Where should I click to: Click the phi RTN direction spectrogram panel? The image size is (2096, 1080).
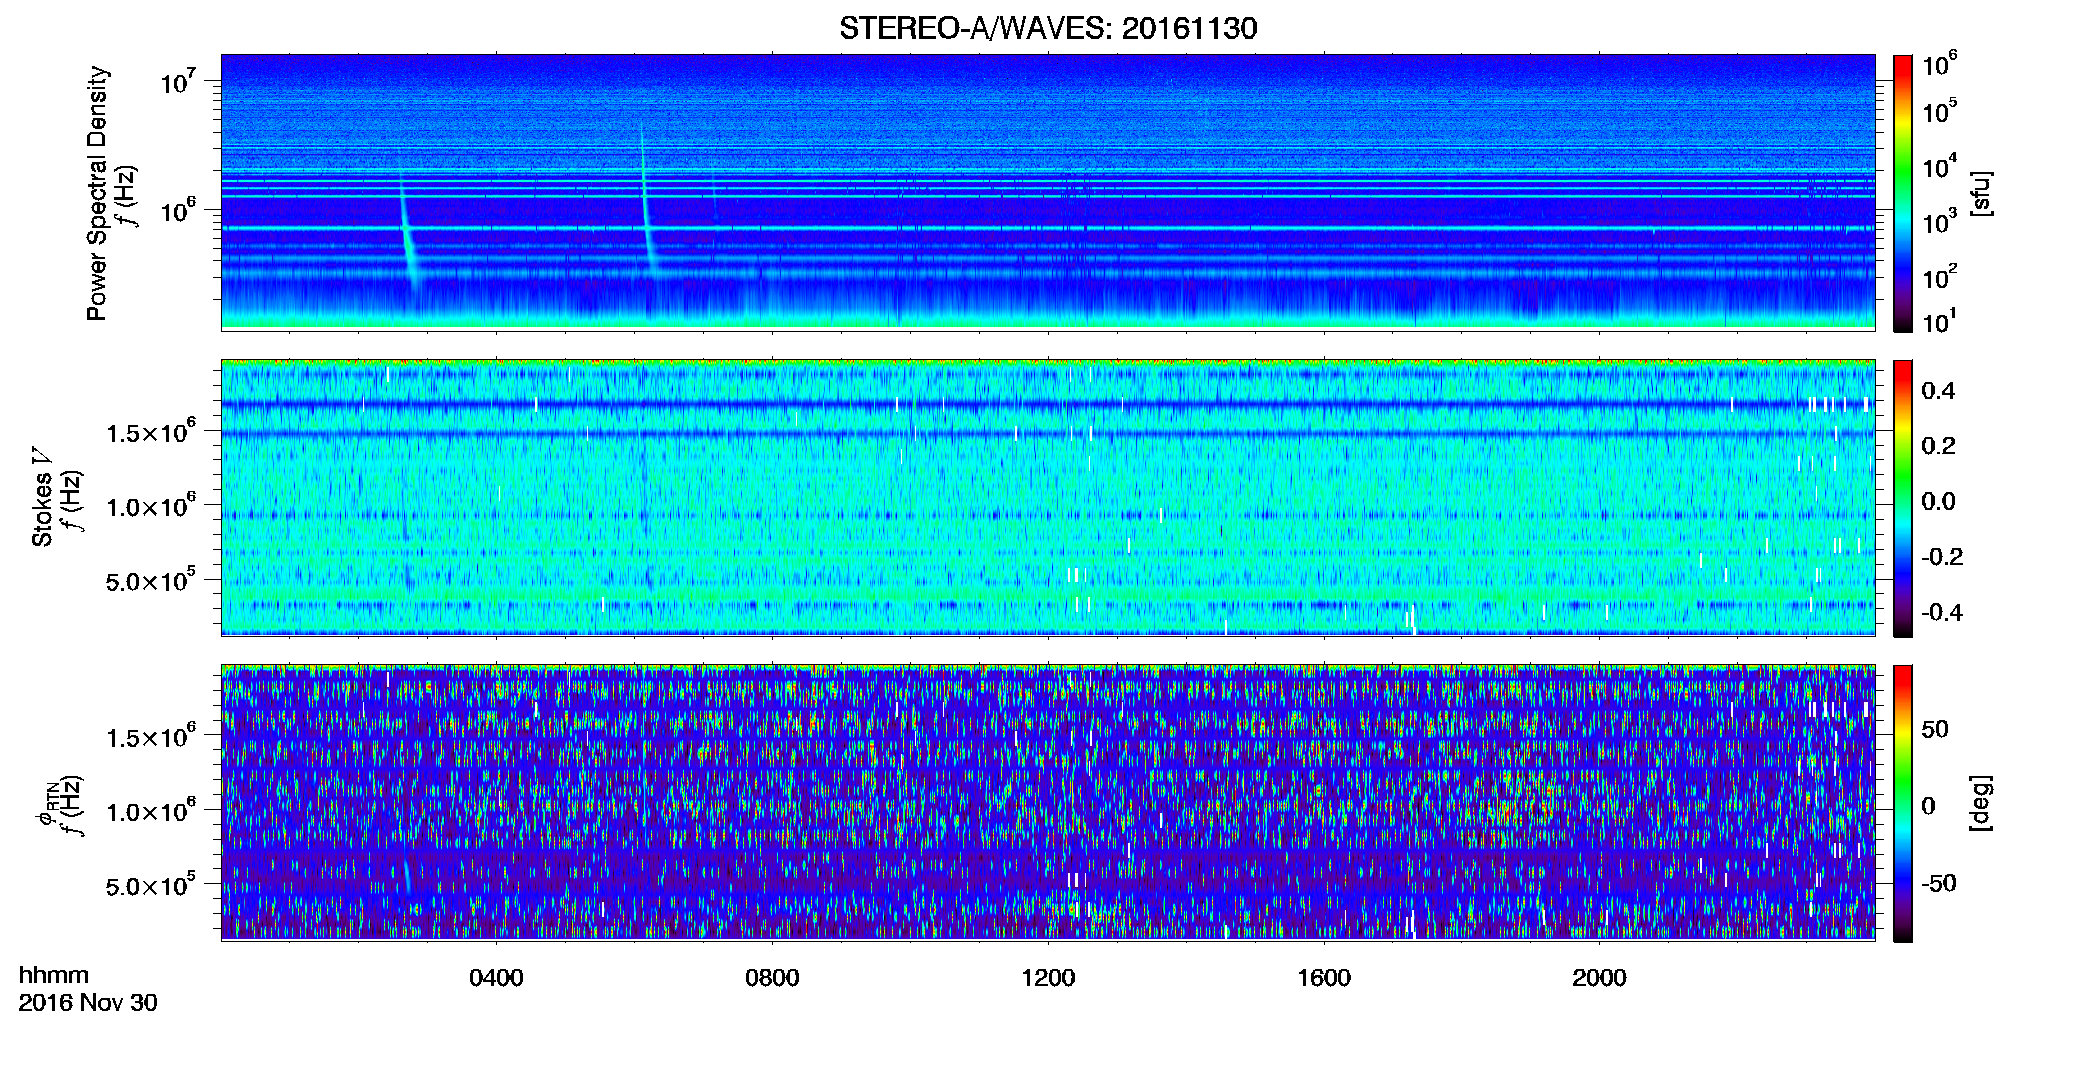click(1048, 802)
